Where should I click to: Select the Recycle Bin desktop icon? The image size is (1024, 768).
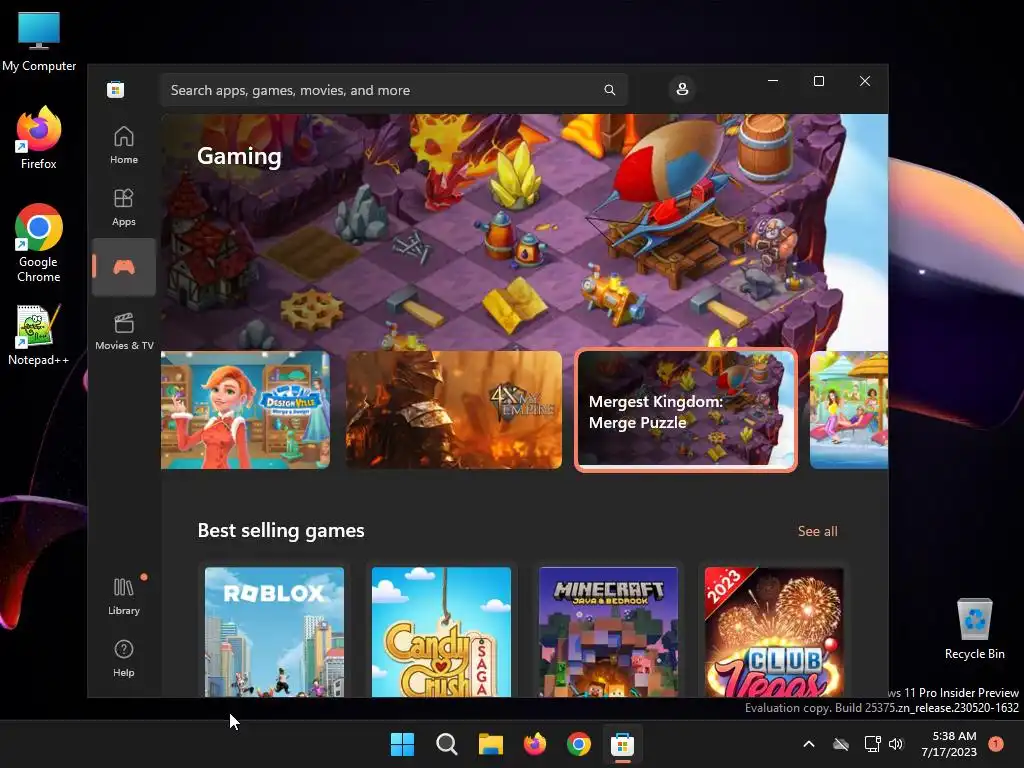974,628
